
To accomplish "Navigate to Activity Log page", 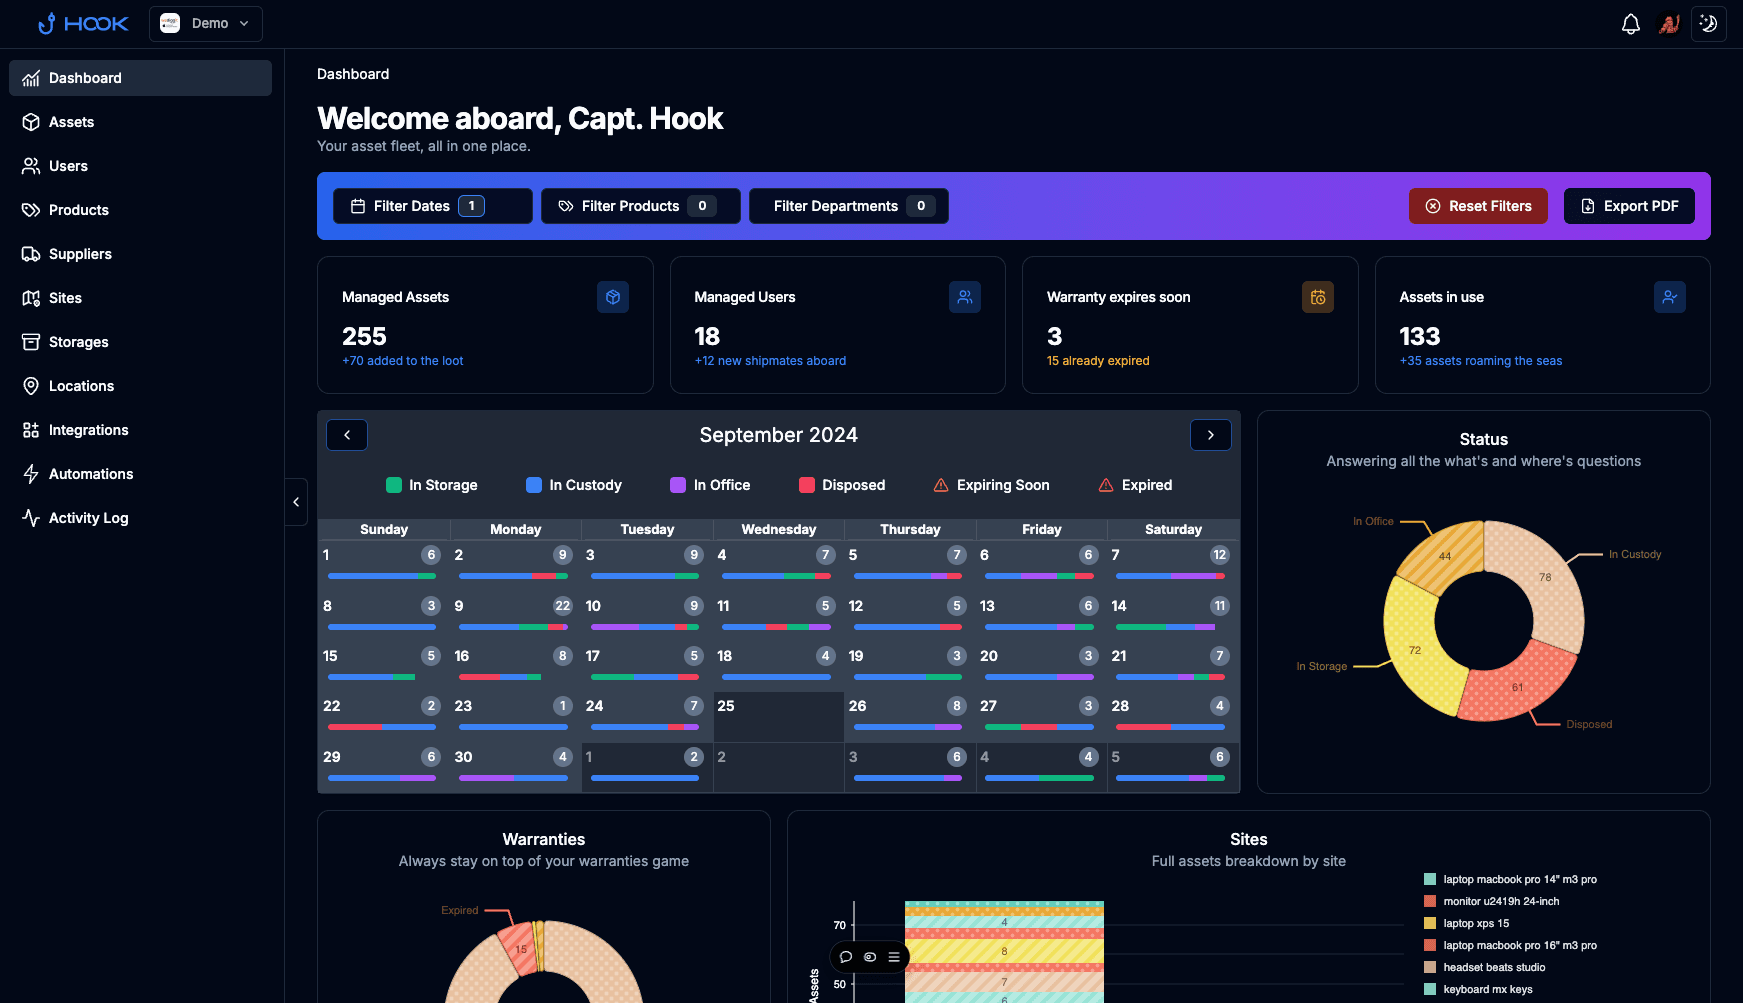I will pyautogui.click(x=88, y=518).
